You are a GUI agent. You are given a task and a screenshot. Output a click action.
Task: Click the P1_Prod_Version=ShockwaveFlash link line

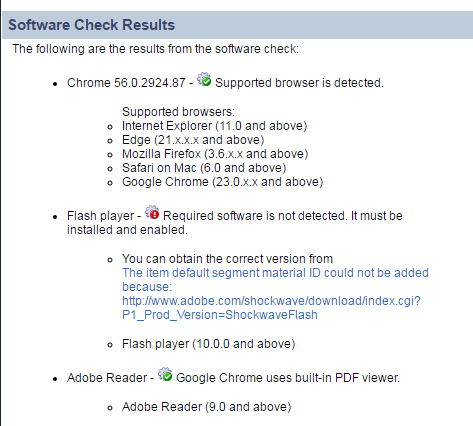(220, 315)
